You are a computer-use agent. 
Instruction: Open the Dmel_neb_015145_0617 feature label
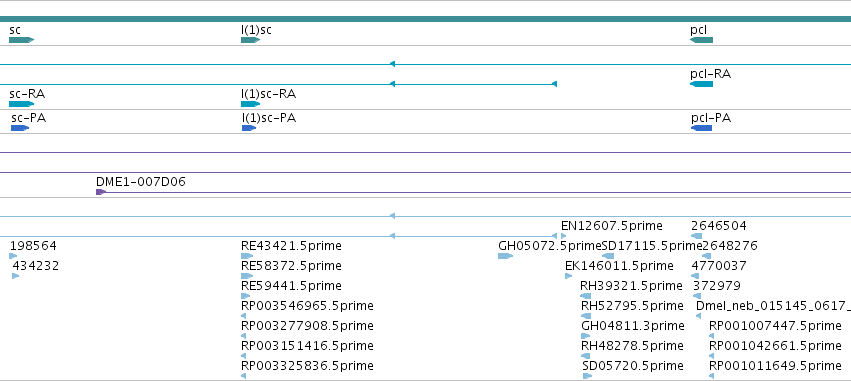tap(773, 306)
